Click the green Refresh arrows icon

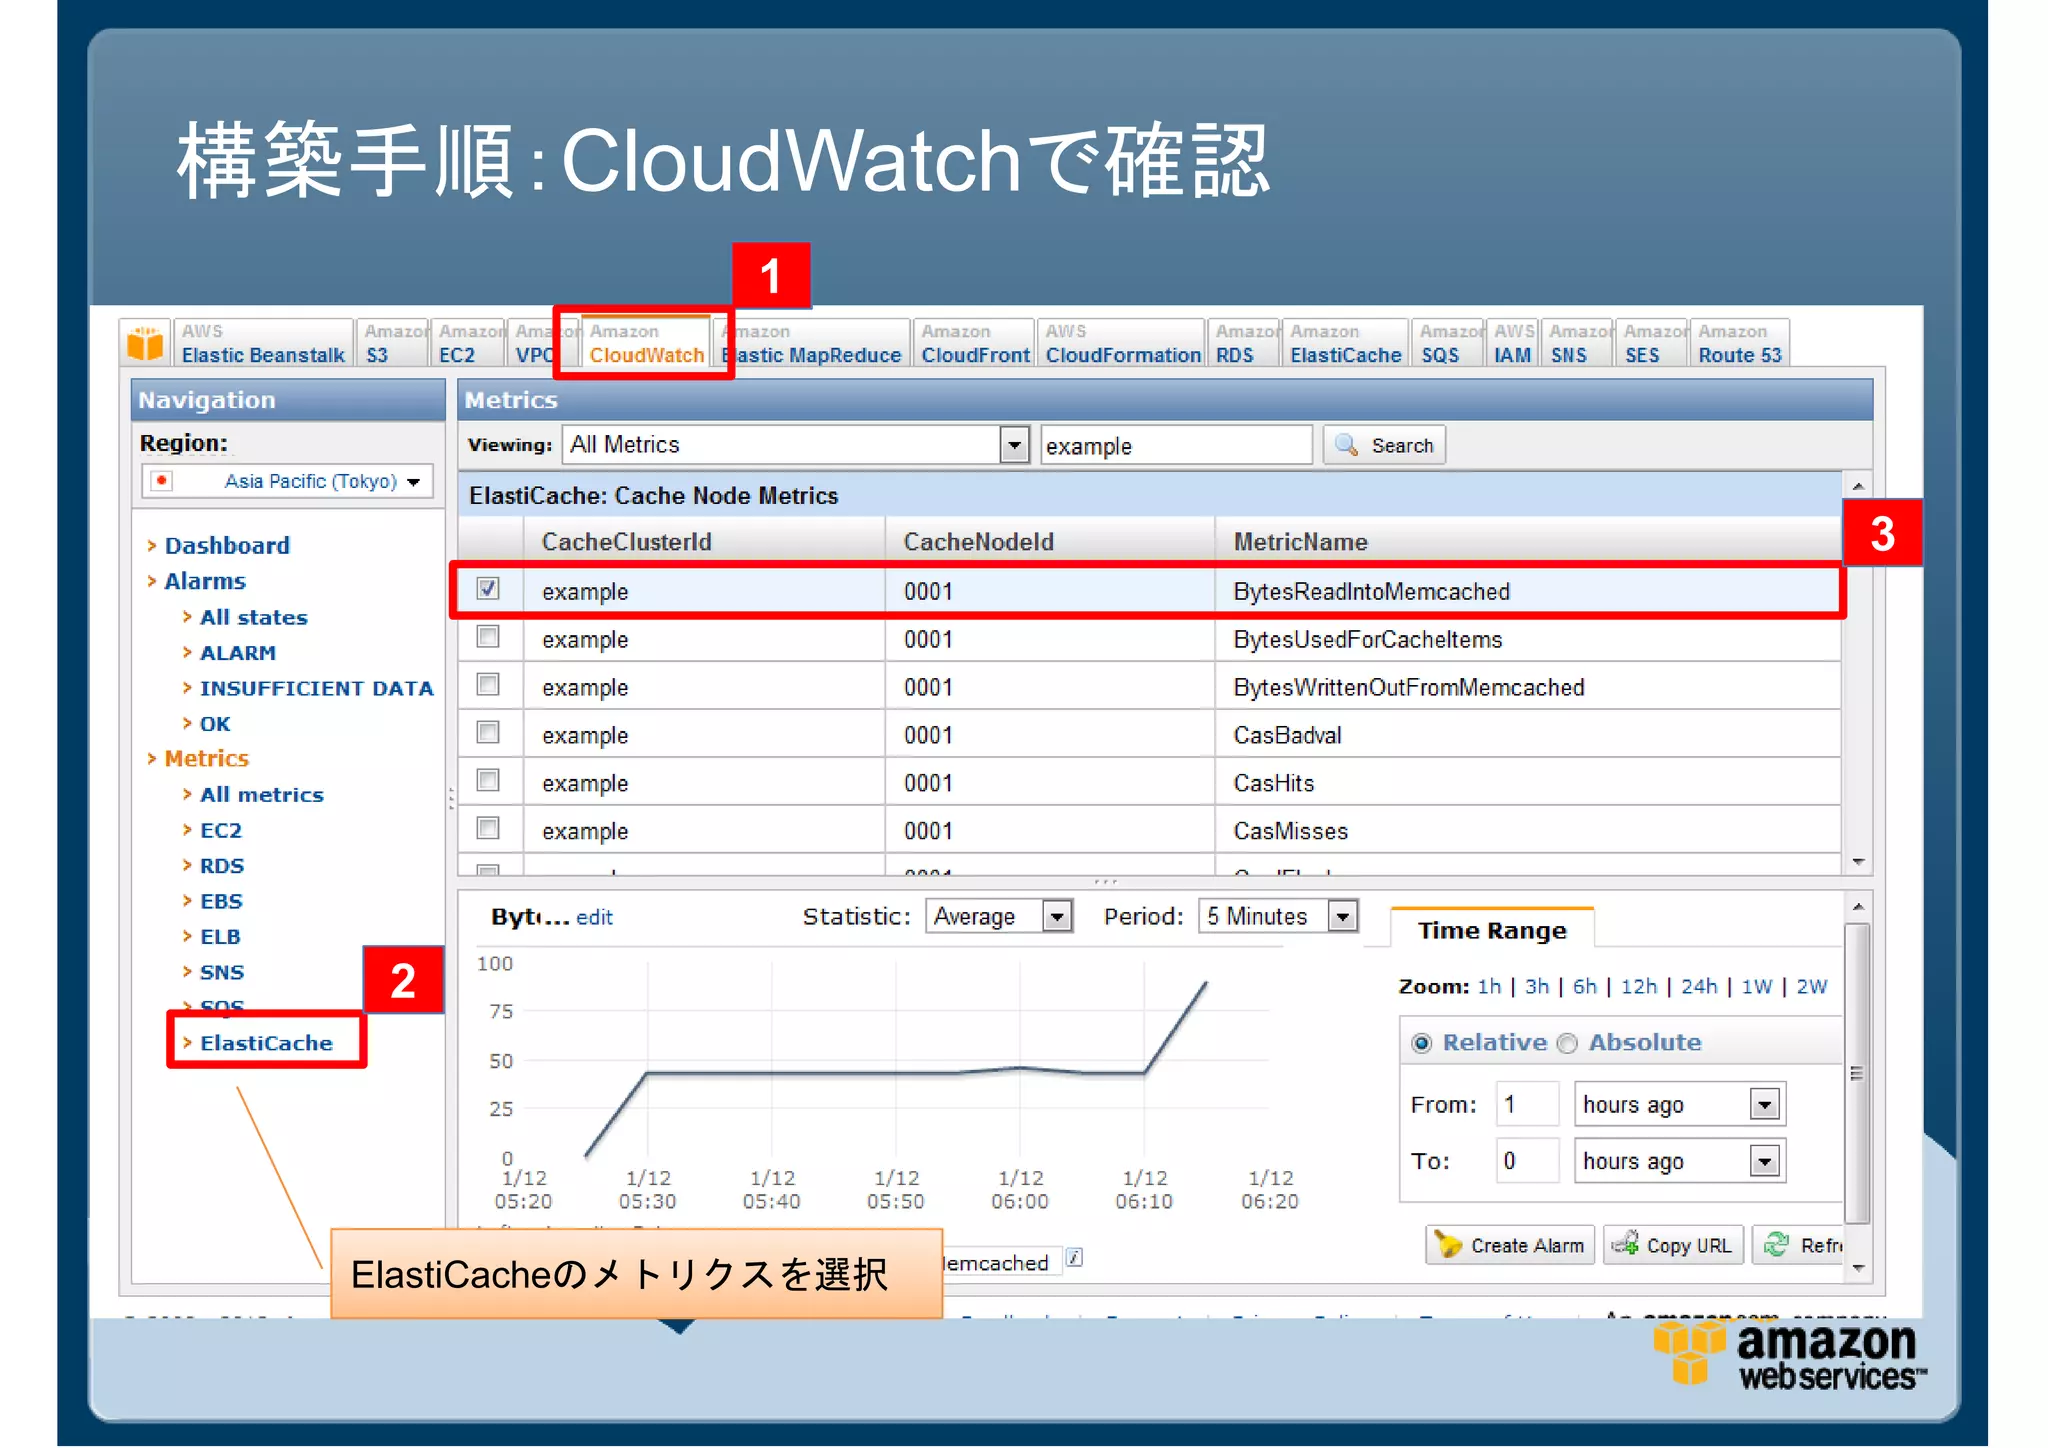[x=1777, y=1244]
